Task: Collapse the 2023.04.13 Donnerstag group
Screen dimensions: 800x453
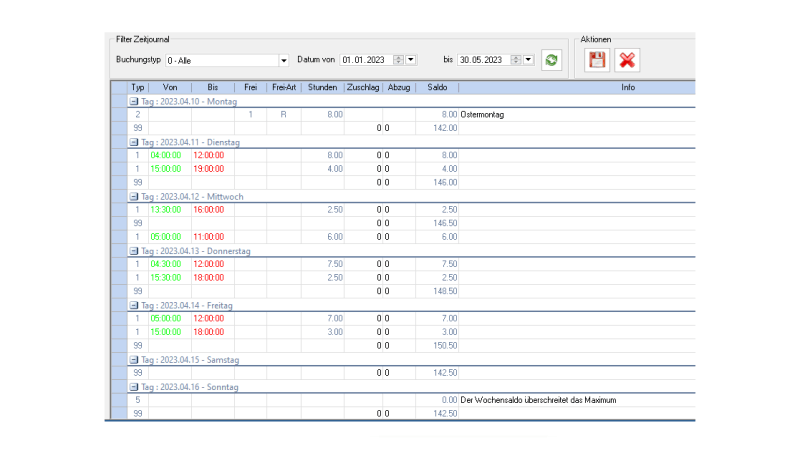Action: pyautogui.click(x=134, y=251)
